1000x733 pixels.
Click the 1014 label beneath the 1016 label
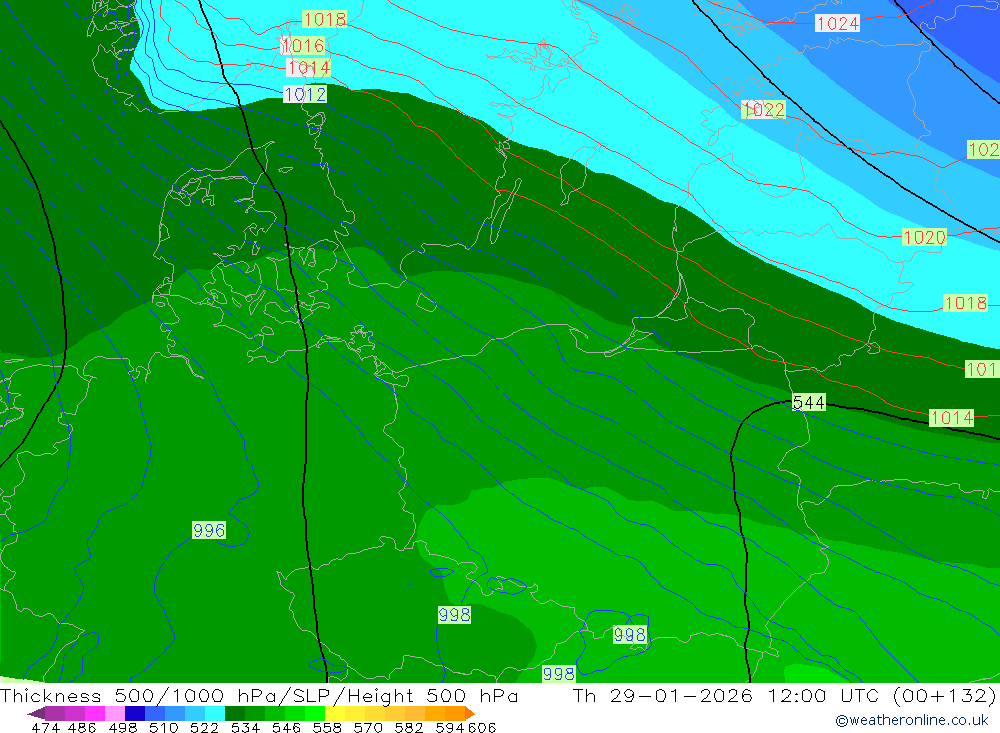click(x=309, y=68)
